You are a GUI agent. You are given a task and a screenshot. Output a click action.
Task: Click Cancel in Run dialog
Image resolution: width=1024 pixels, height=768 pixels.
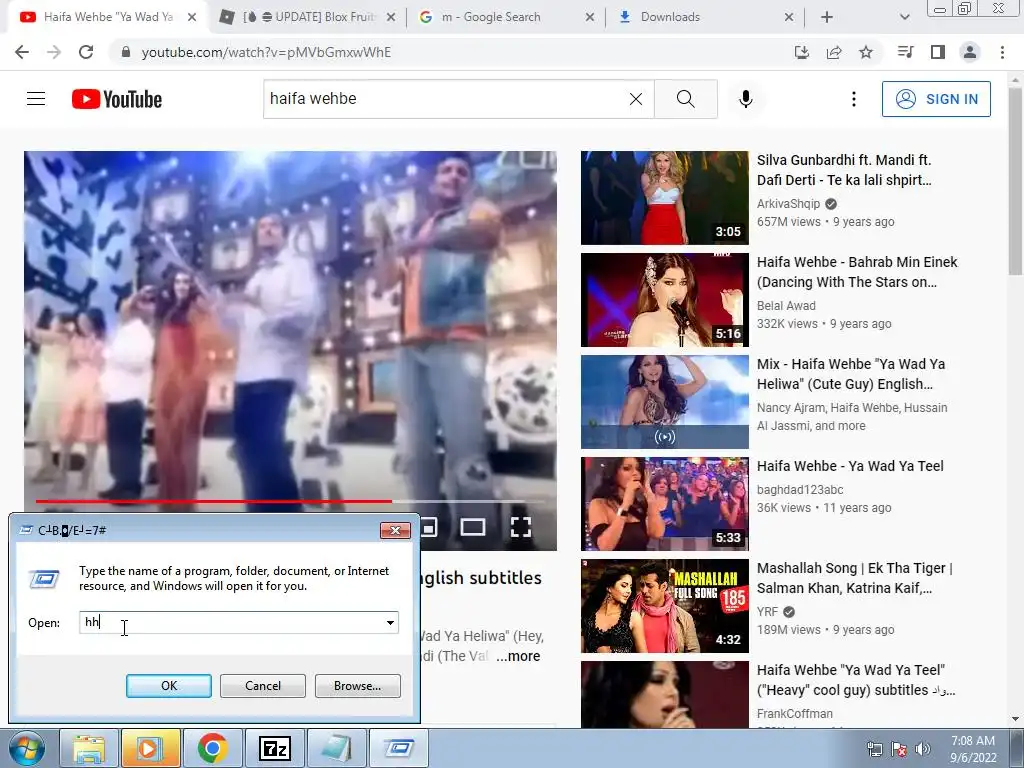[x=263, y=686]
